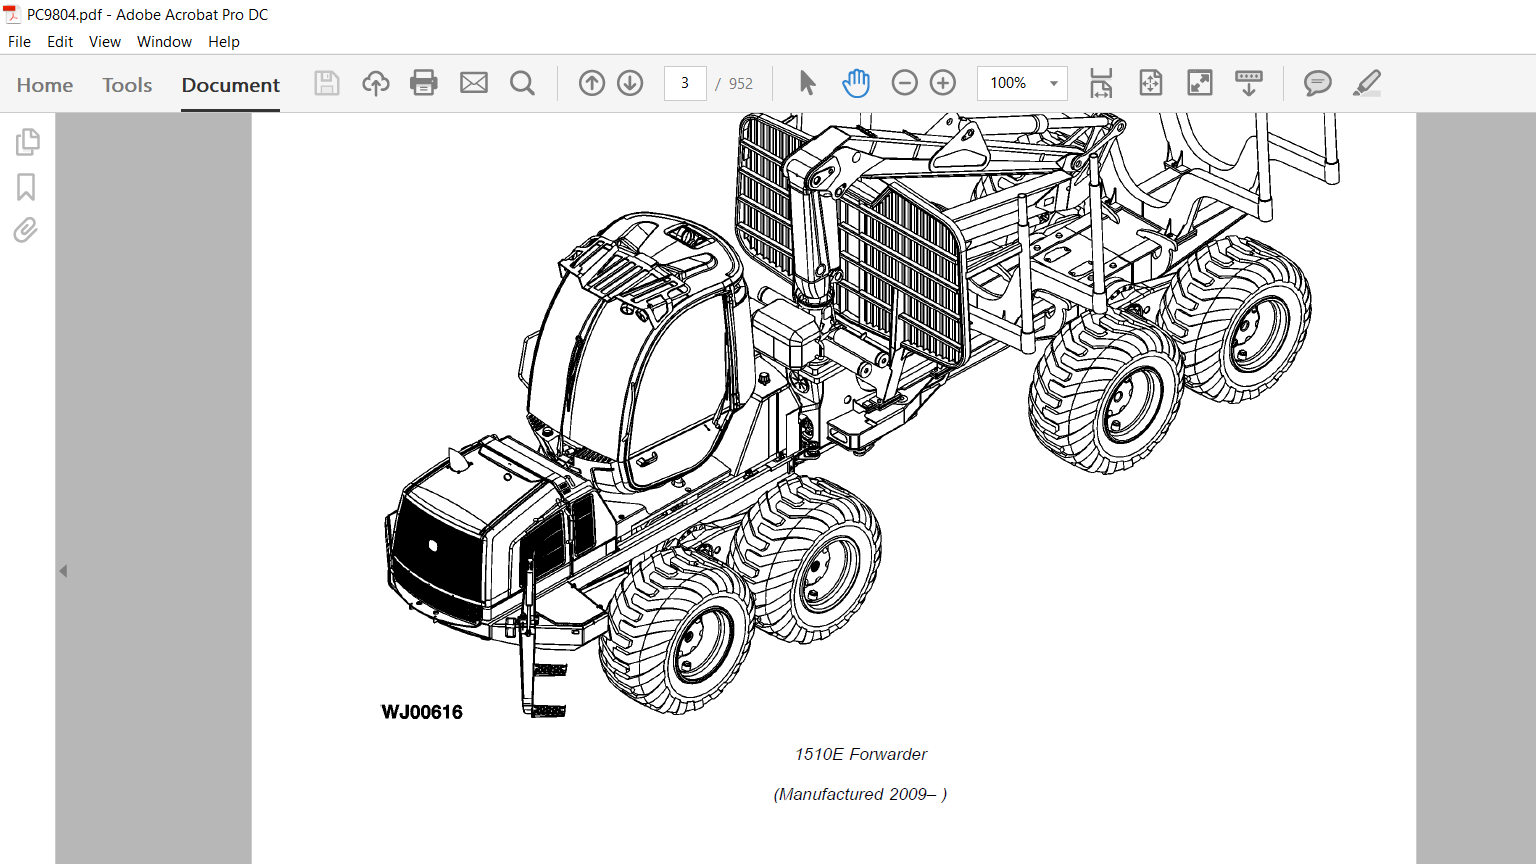Click the fit one full page icon
The width and height of the screenshot is (1536, 864).
pos(1151,83)
